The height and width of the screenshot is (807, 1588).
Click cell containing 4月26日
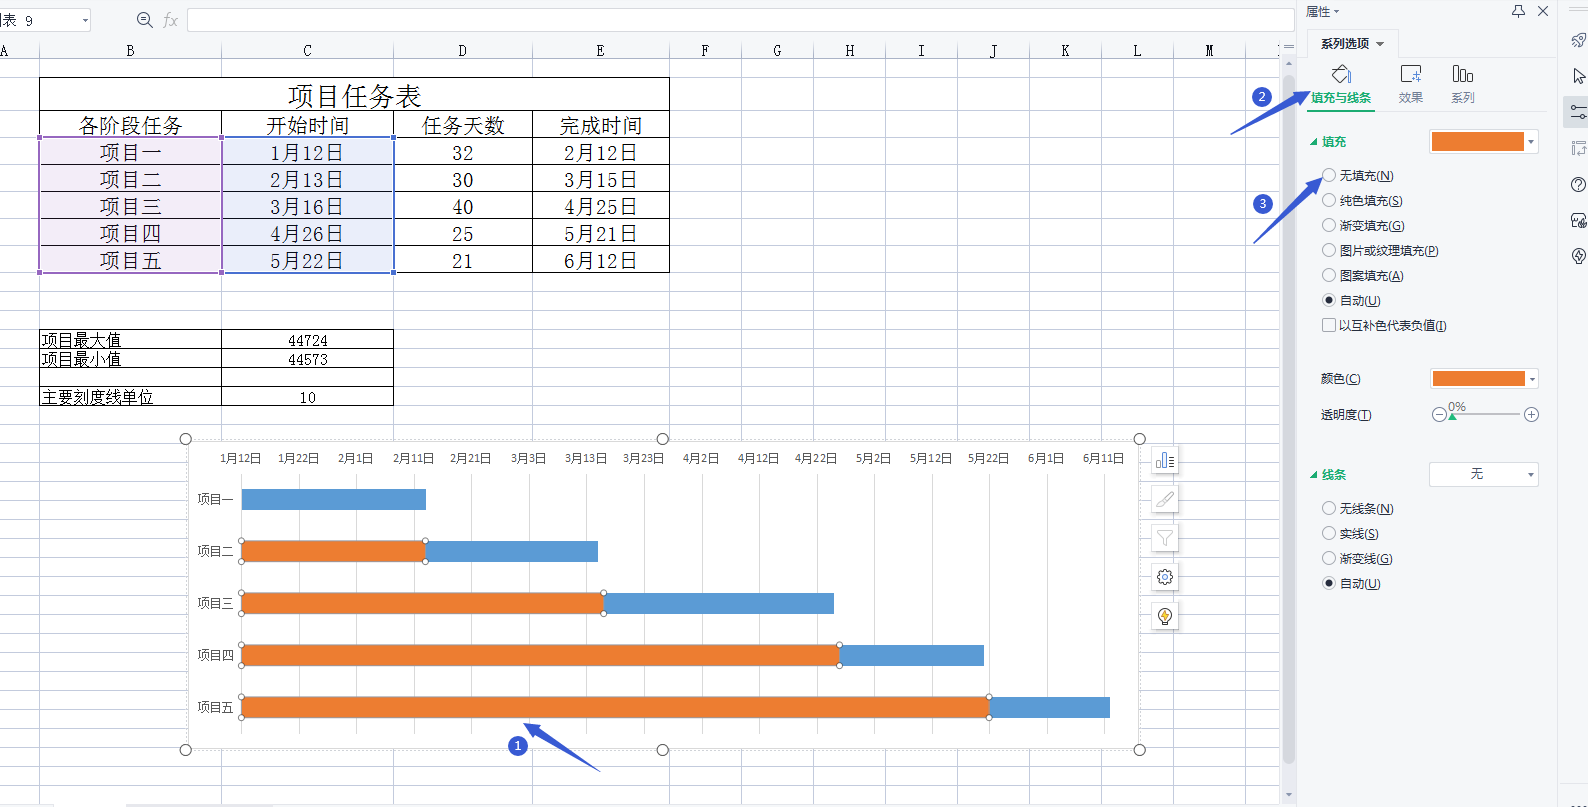coord(307,233)
